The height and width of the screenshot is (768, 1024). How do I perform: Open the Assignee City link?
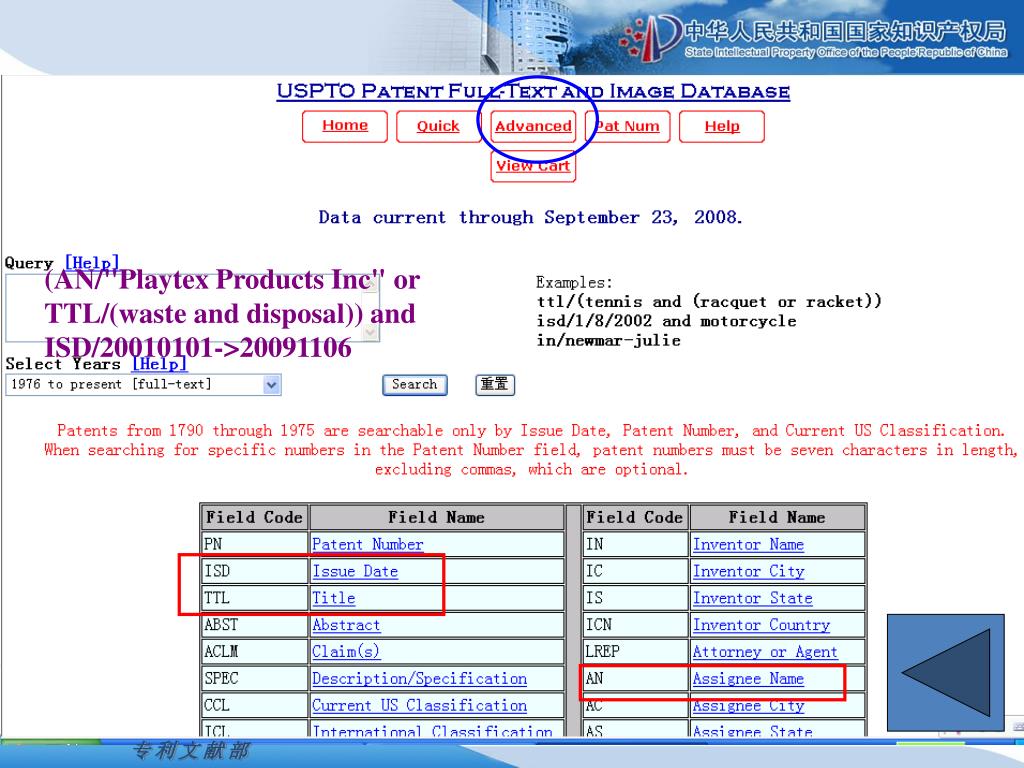coord(748,705)
